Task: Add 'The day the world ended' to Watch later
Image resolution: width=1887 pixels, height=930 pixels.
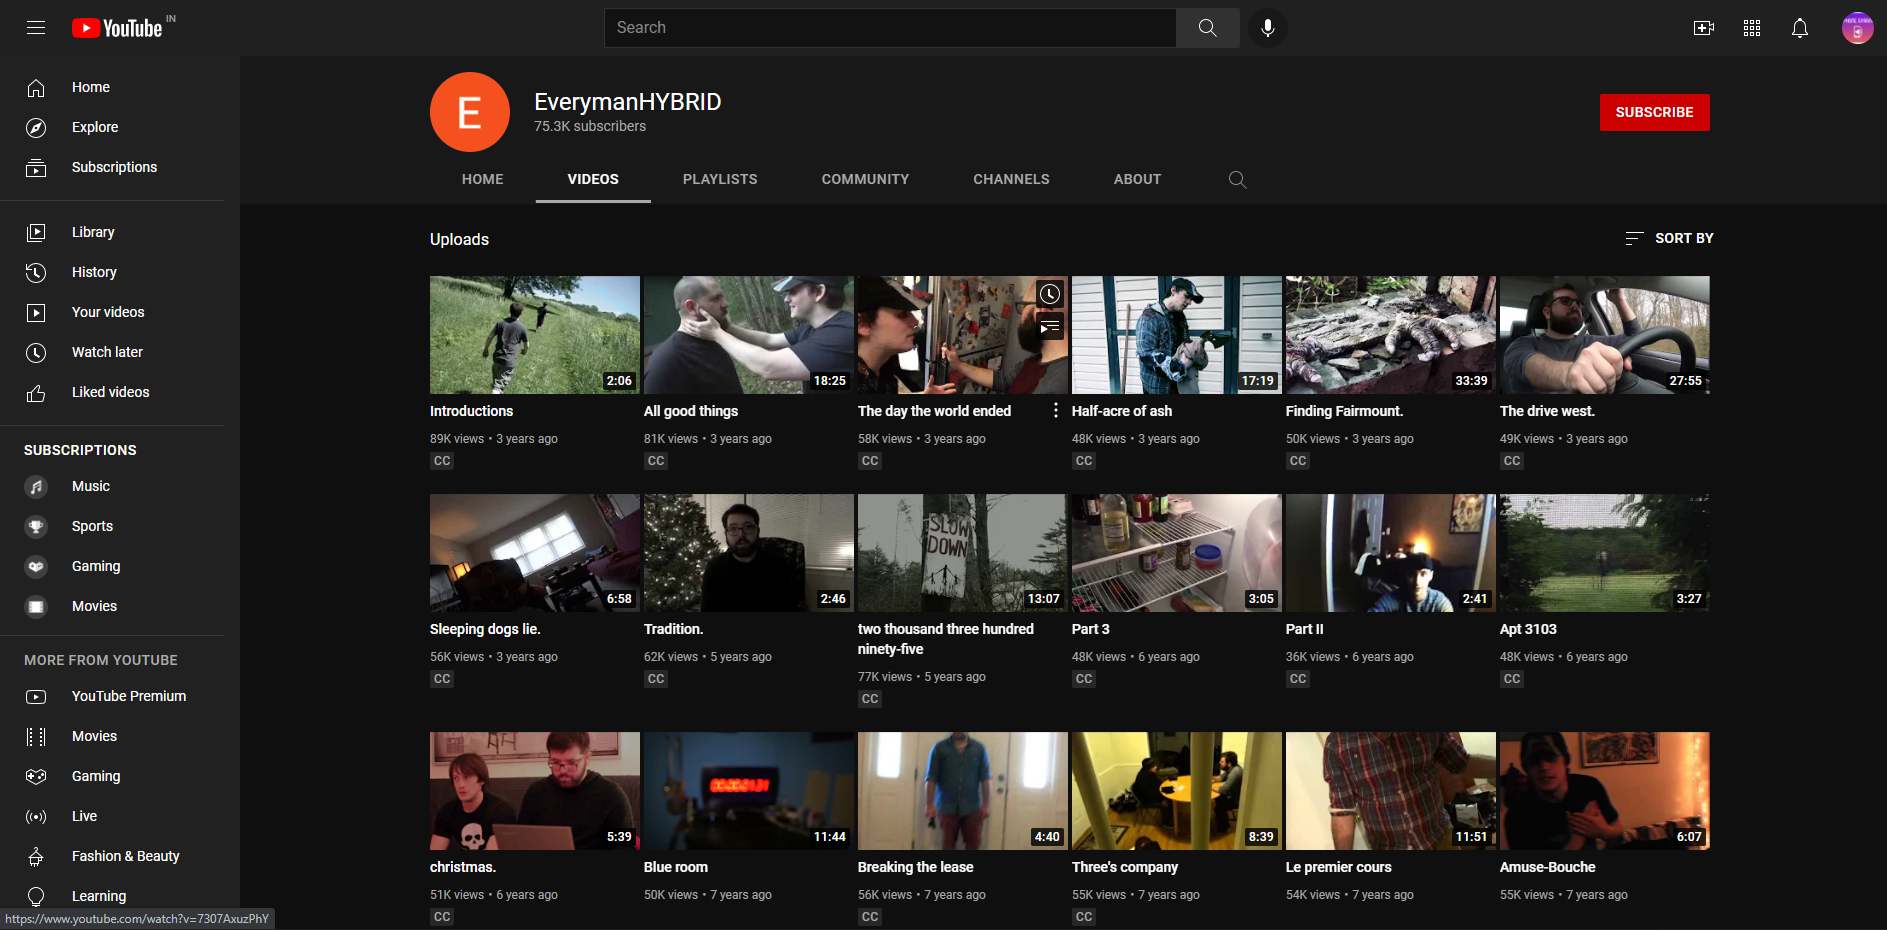Action: (x=1049, y=294)
